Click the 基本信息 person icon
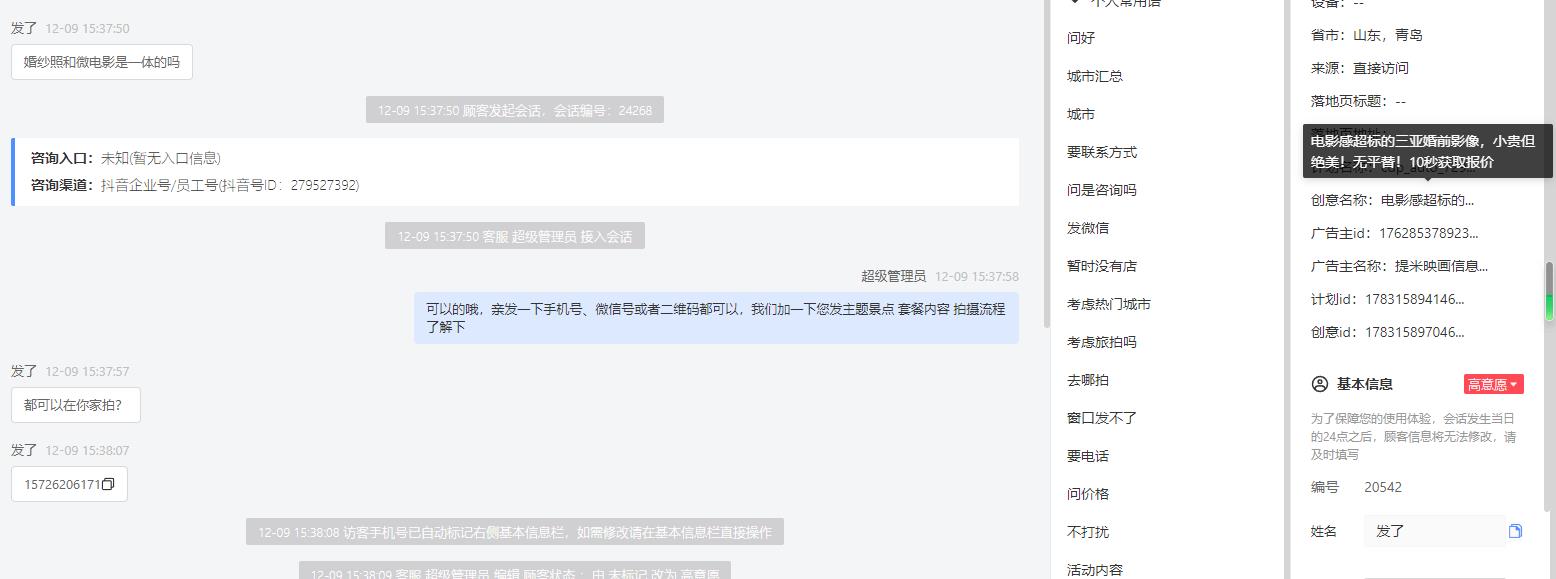Screen dimensions: 1556x579 pyautogui.click(x=1319, y=384)
